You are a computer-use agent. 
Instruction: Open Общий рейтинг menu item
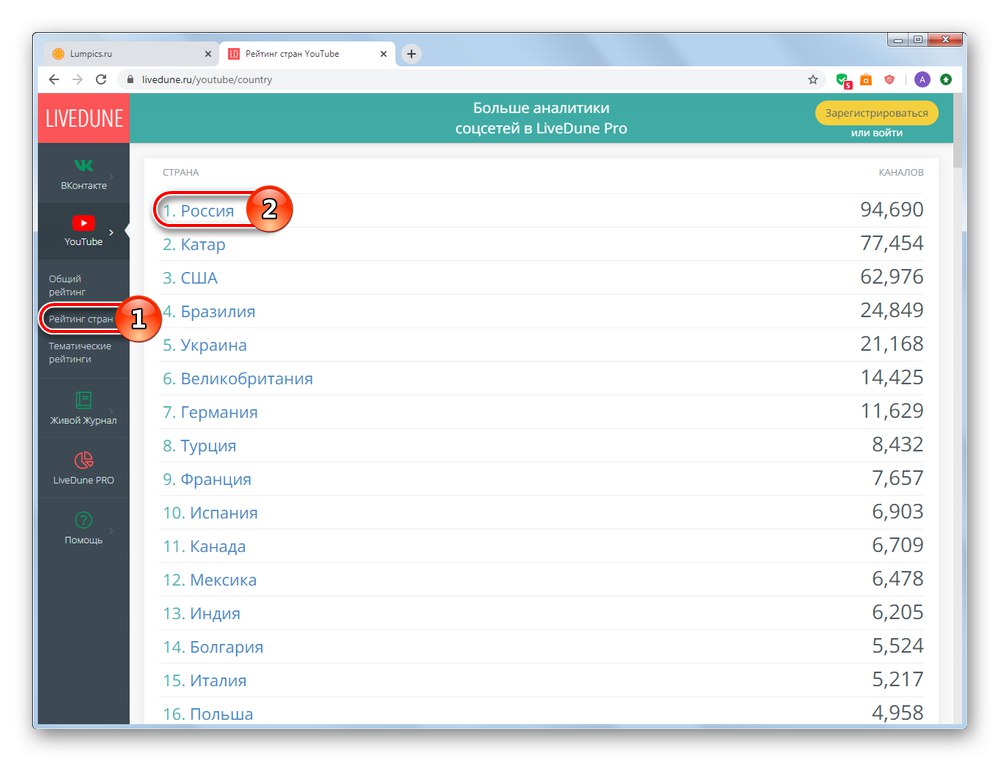67,285
